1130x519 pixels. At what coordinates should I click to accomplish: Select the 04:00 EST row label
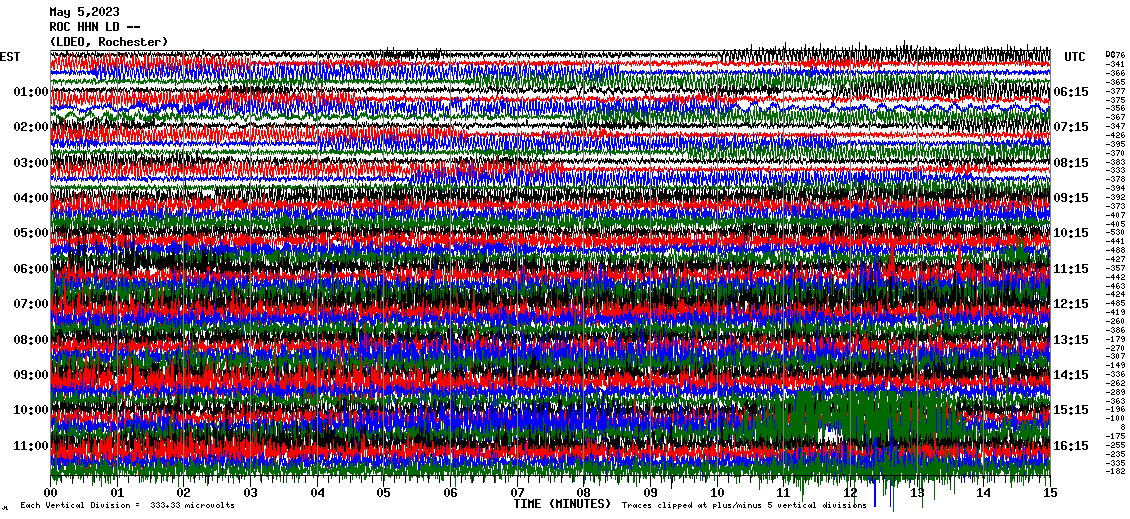pos(31,198)
